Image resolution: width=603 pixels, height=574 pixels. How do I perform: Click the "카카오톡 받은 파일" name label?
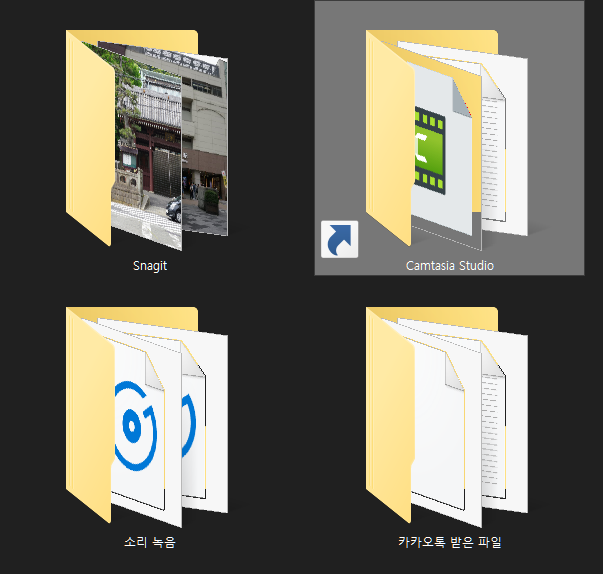click(x=450, y=542)
